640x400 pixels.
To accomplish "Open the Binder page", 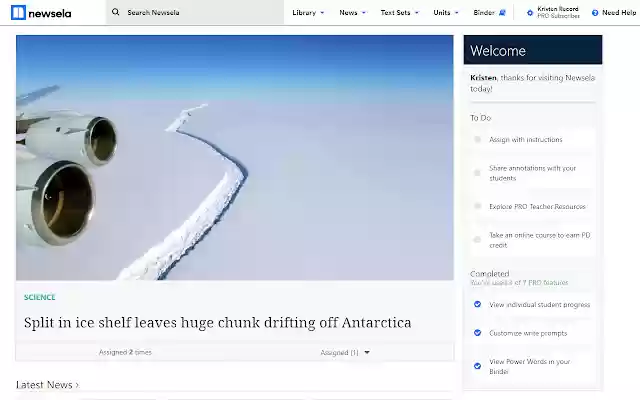I will click(484, 13).
